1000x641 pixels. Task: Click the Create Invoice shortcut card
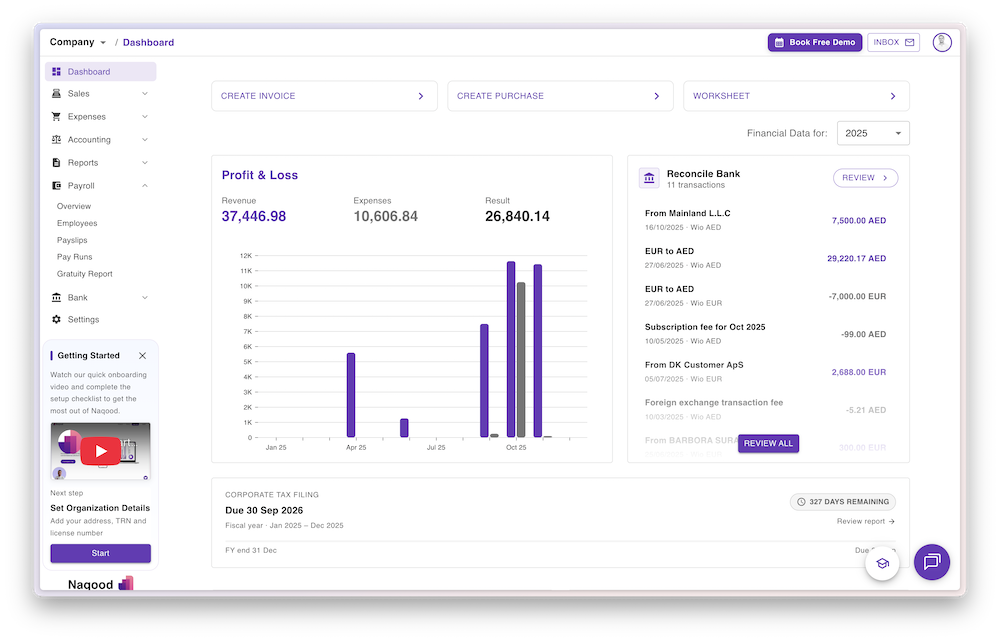coord(324,96)
